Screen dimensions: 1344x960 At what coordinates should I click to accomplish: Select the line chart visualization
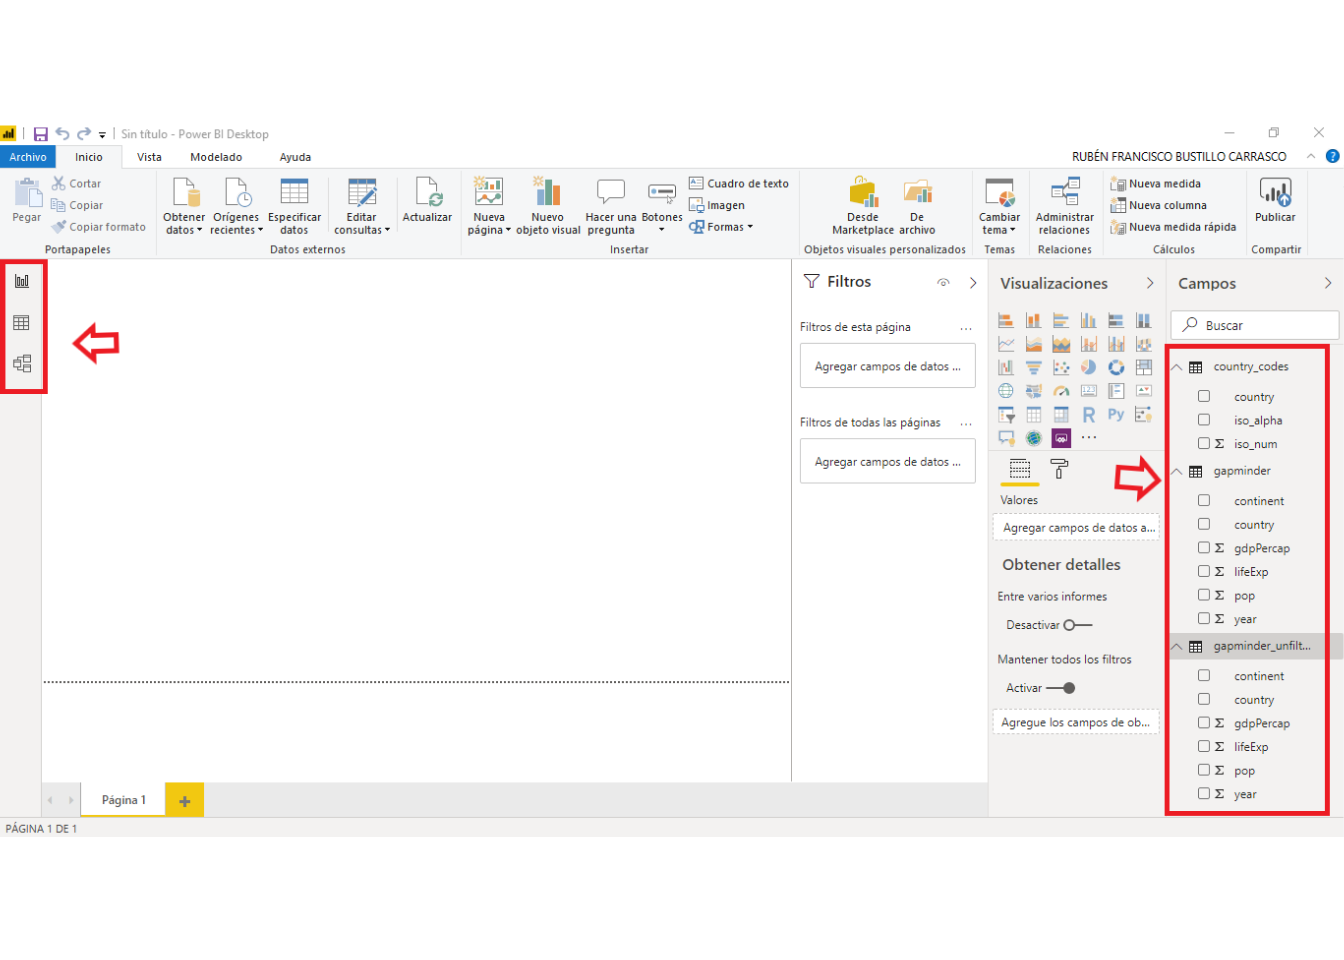(x=1006, y=344)
